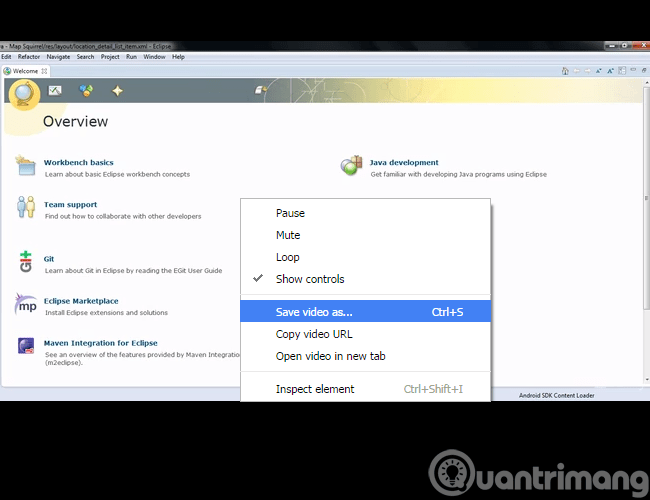Image resolution: width=650 pixels, height=500 pixels.
Task: Click the Overview globe icon
Action: tap(24, 94)
